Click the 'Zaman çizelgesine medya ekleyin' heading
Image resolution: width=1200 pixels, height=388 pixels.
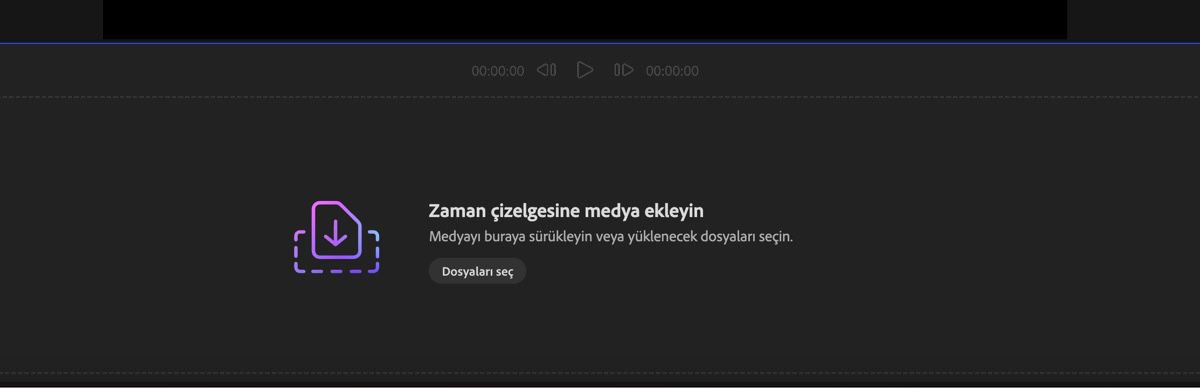(566, 211)
